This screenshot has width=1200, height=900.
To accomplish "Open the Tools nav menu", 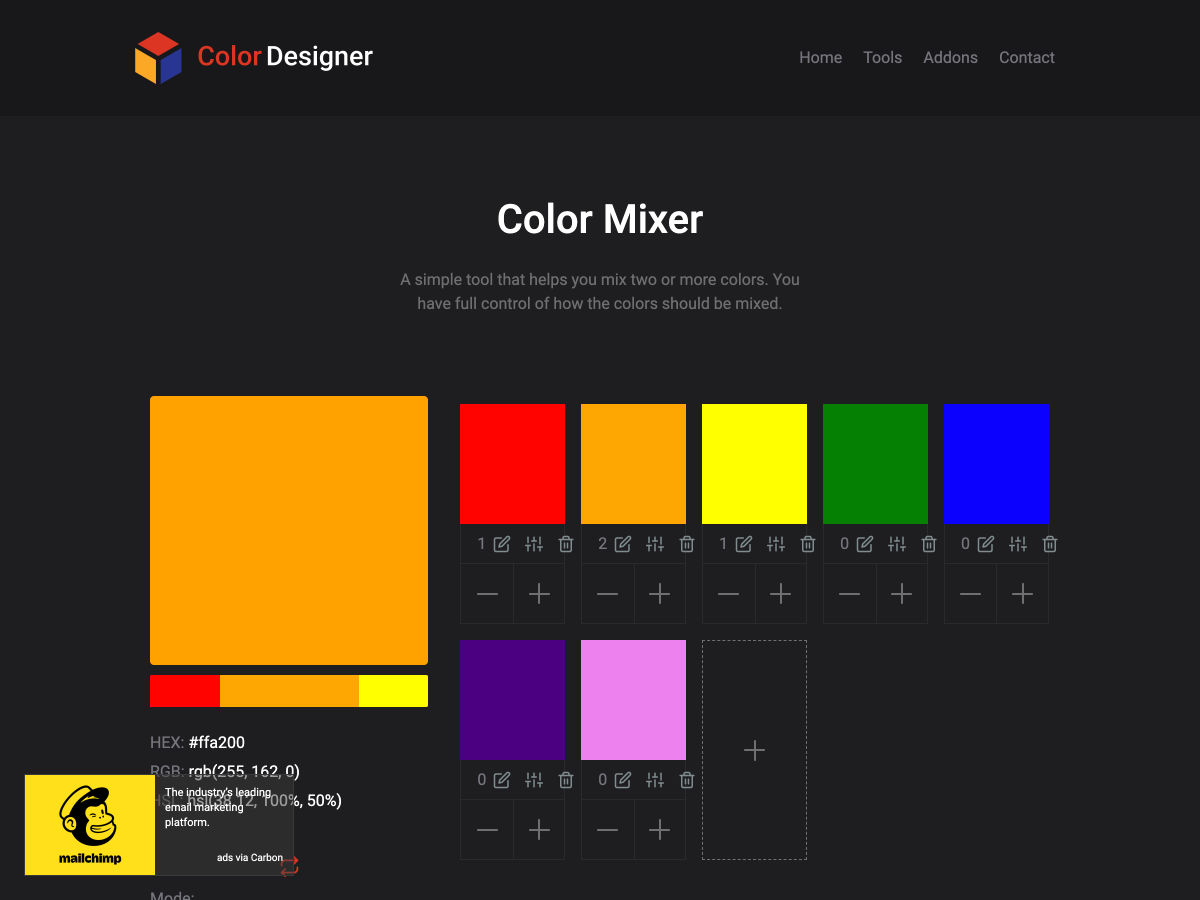I will point(883,58).
